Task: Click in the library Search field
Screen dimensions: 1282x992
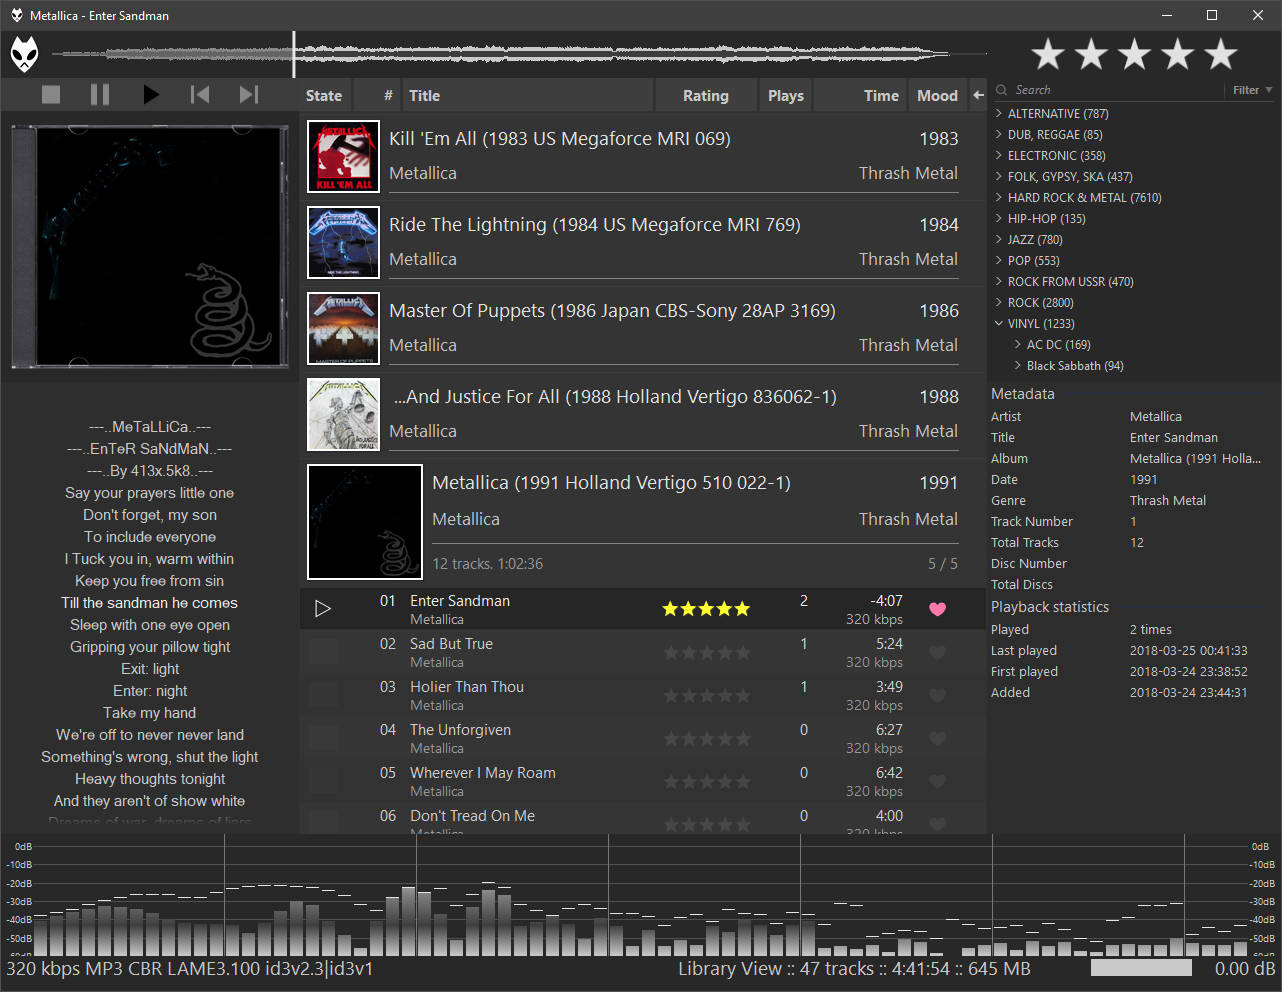Action: [x=1118, y=90]
